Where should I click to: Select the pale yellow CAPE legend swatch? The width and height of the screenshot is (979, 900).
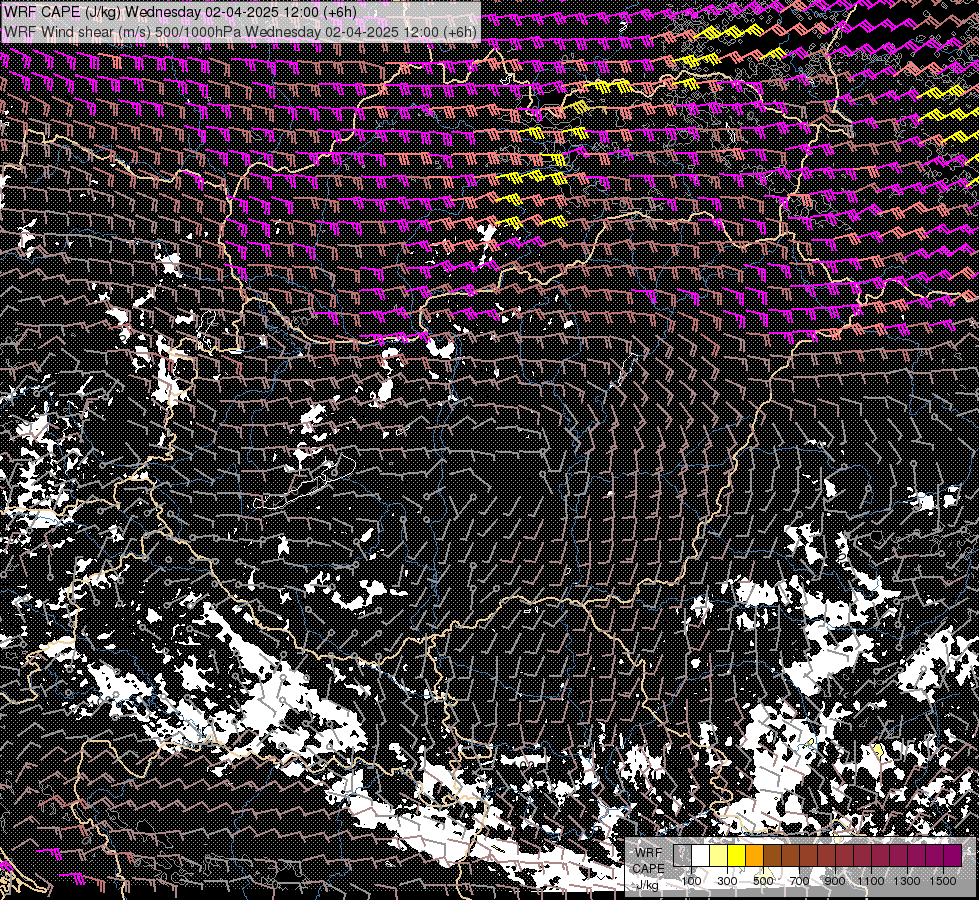click(719, 855)
